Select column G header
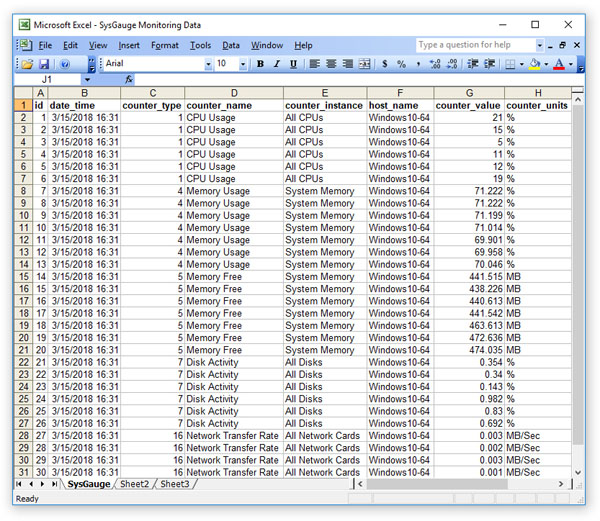Image resolution: width=600 pixels, height=521 pixels. (x=469, y=93)
